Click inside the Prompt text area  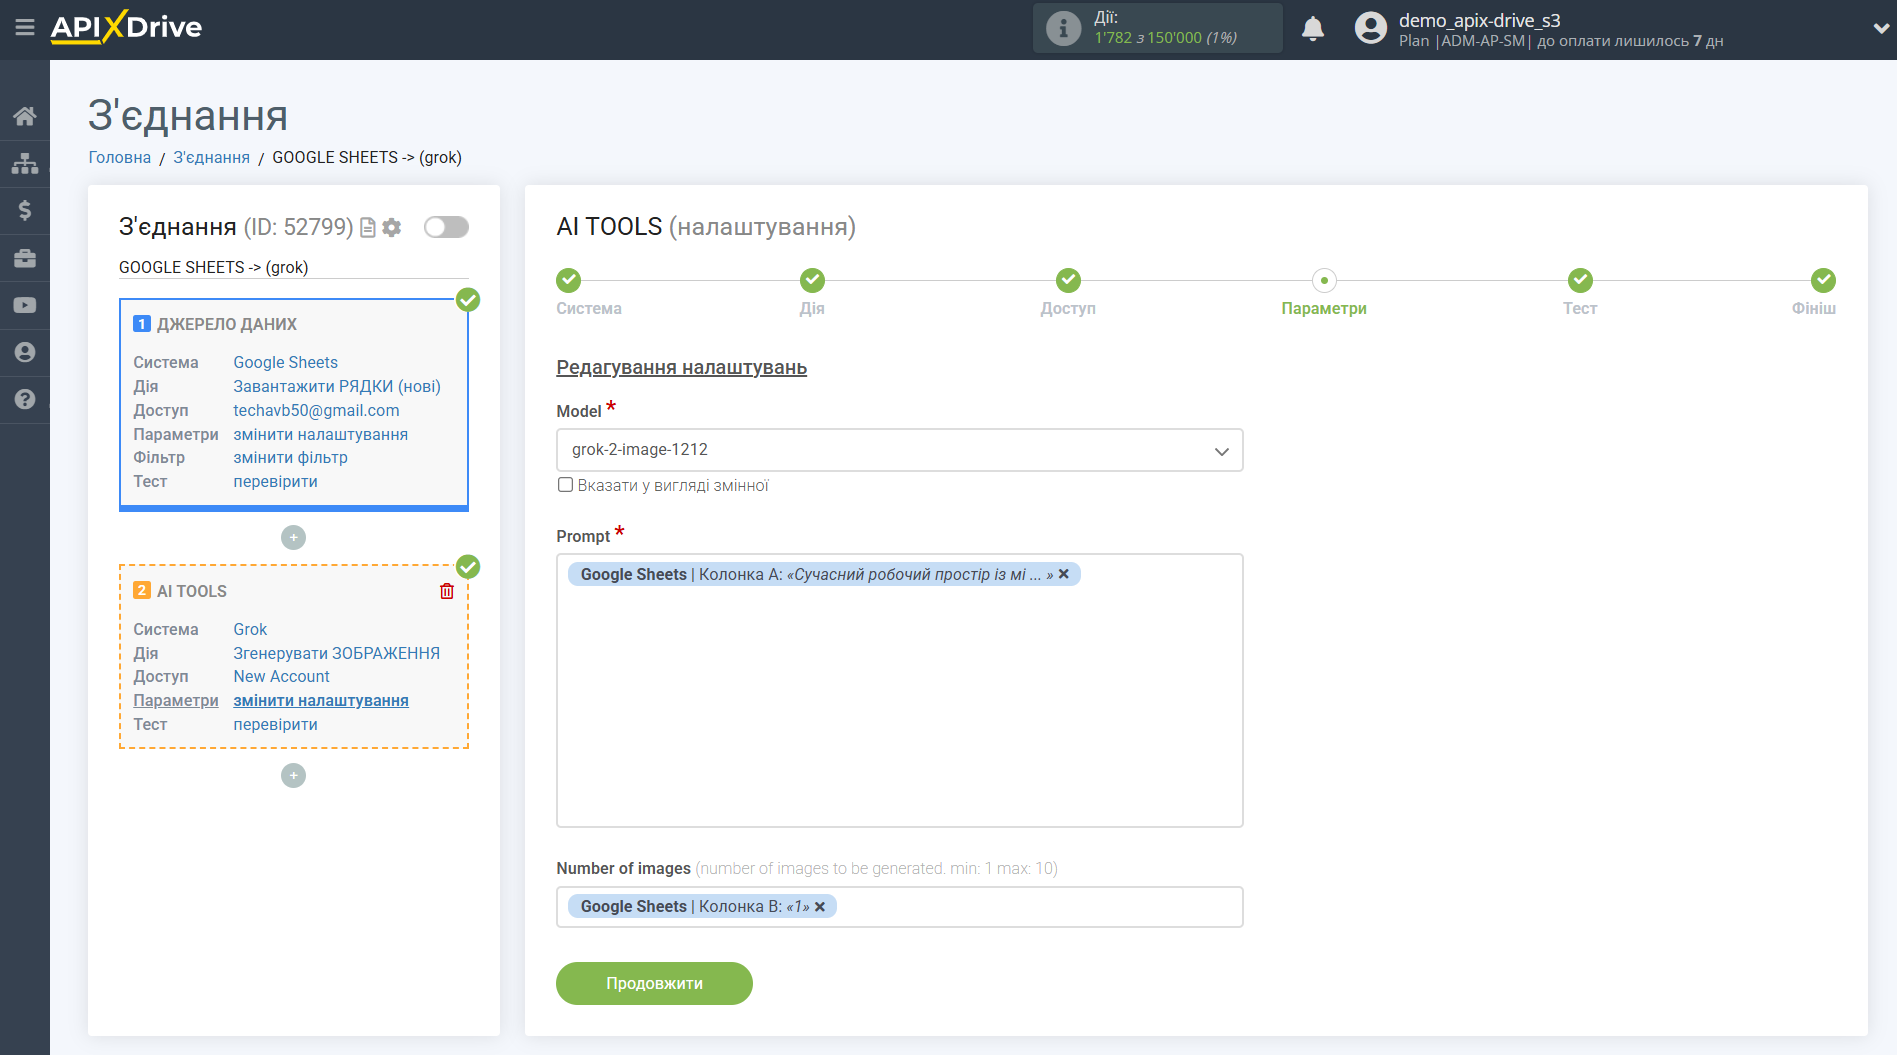[x=899, y=710]
